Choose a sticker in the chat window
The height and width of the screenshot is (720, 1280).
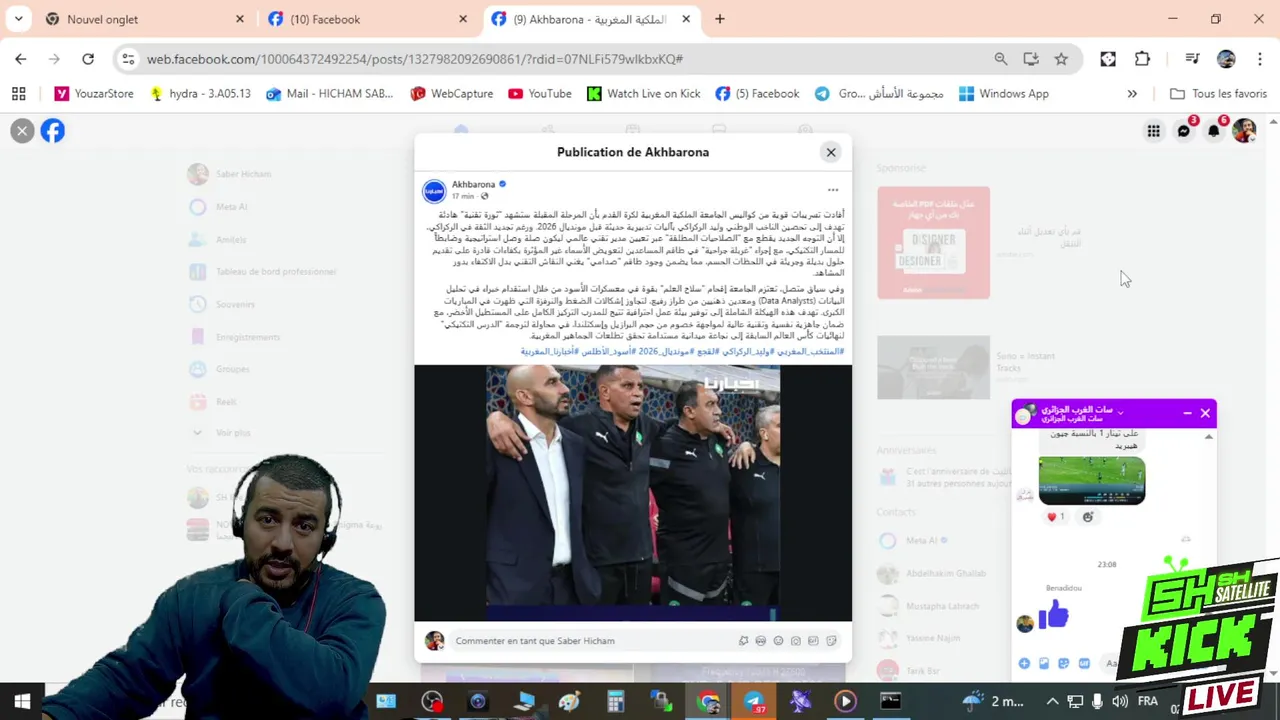[x=1064, y=663]
